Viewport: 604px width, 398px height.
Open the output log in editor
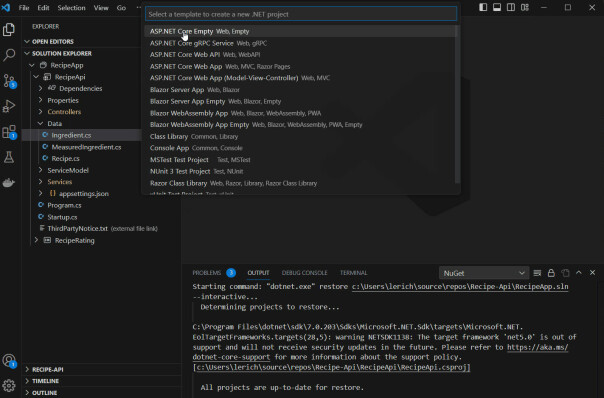click(x=565, y=273)
